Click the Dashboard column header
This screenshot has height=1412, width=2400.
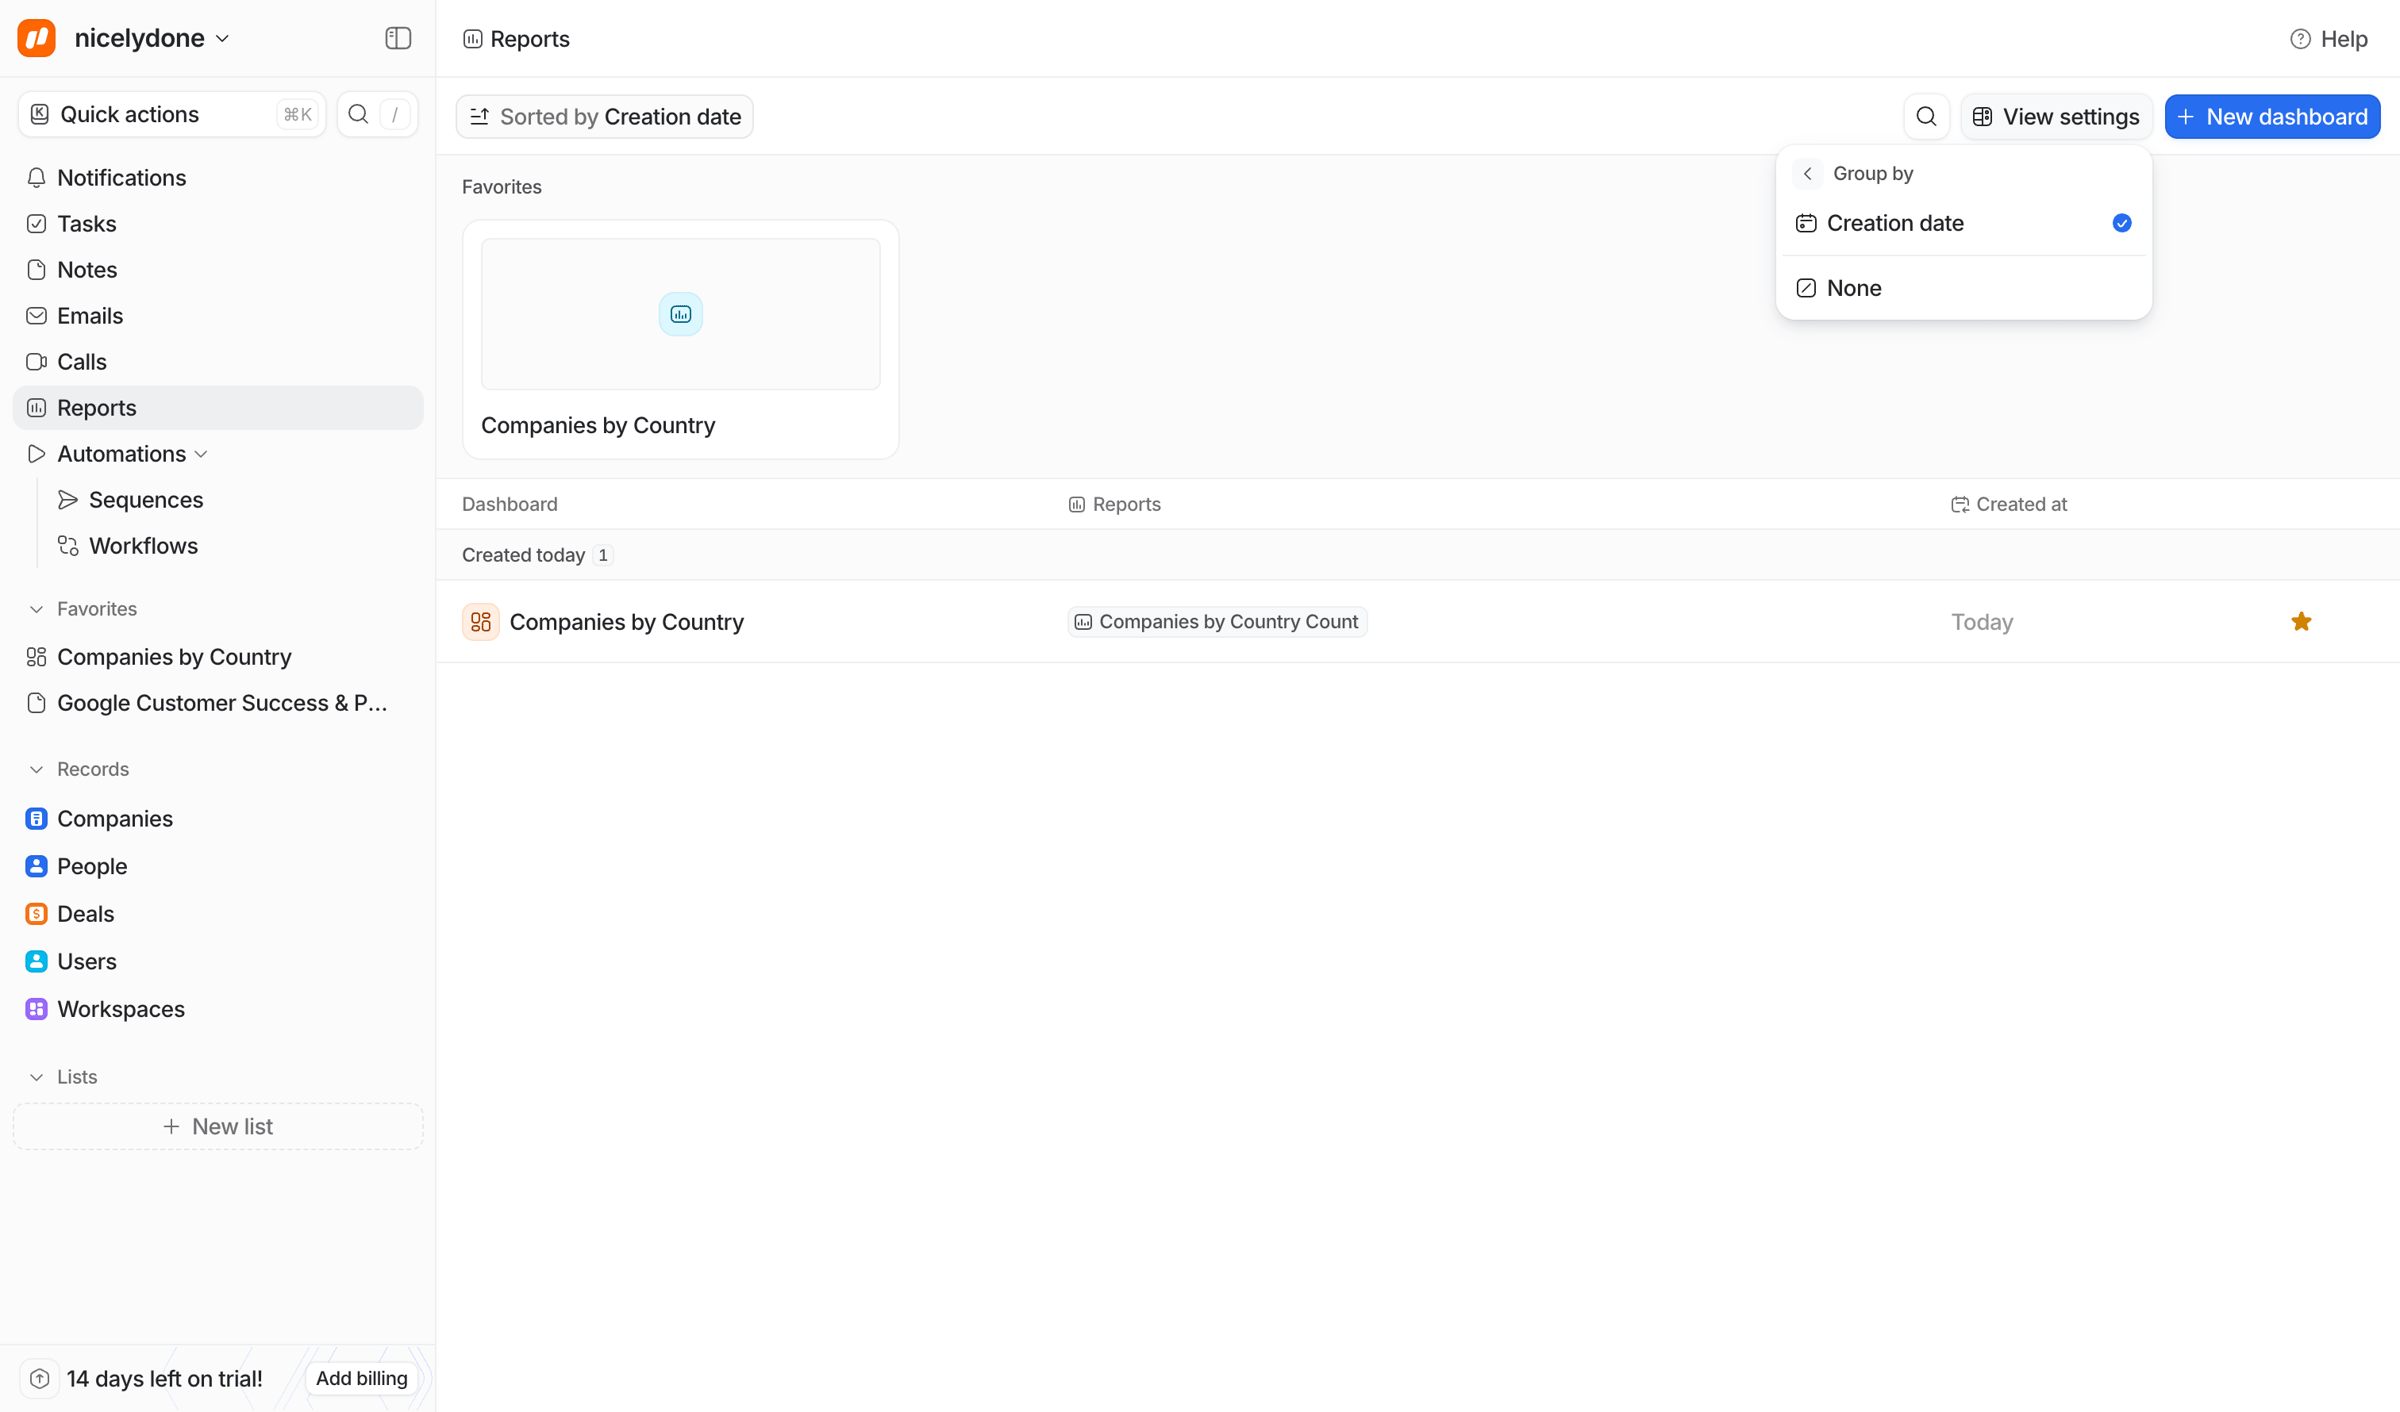[x=510, y=504]
